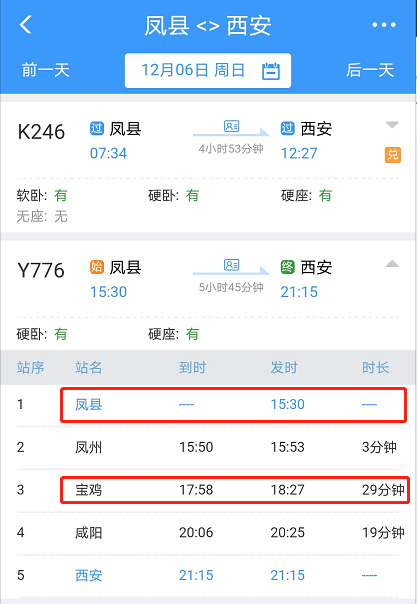Go to the previous day 前一天
The height and width of the screenshot is (604, 417).
point(46,70)
